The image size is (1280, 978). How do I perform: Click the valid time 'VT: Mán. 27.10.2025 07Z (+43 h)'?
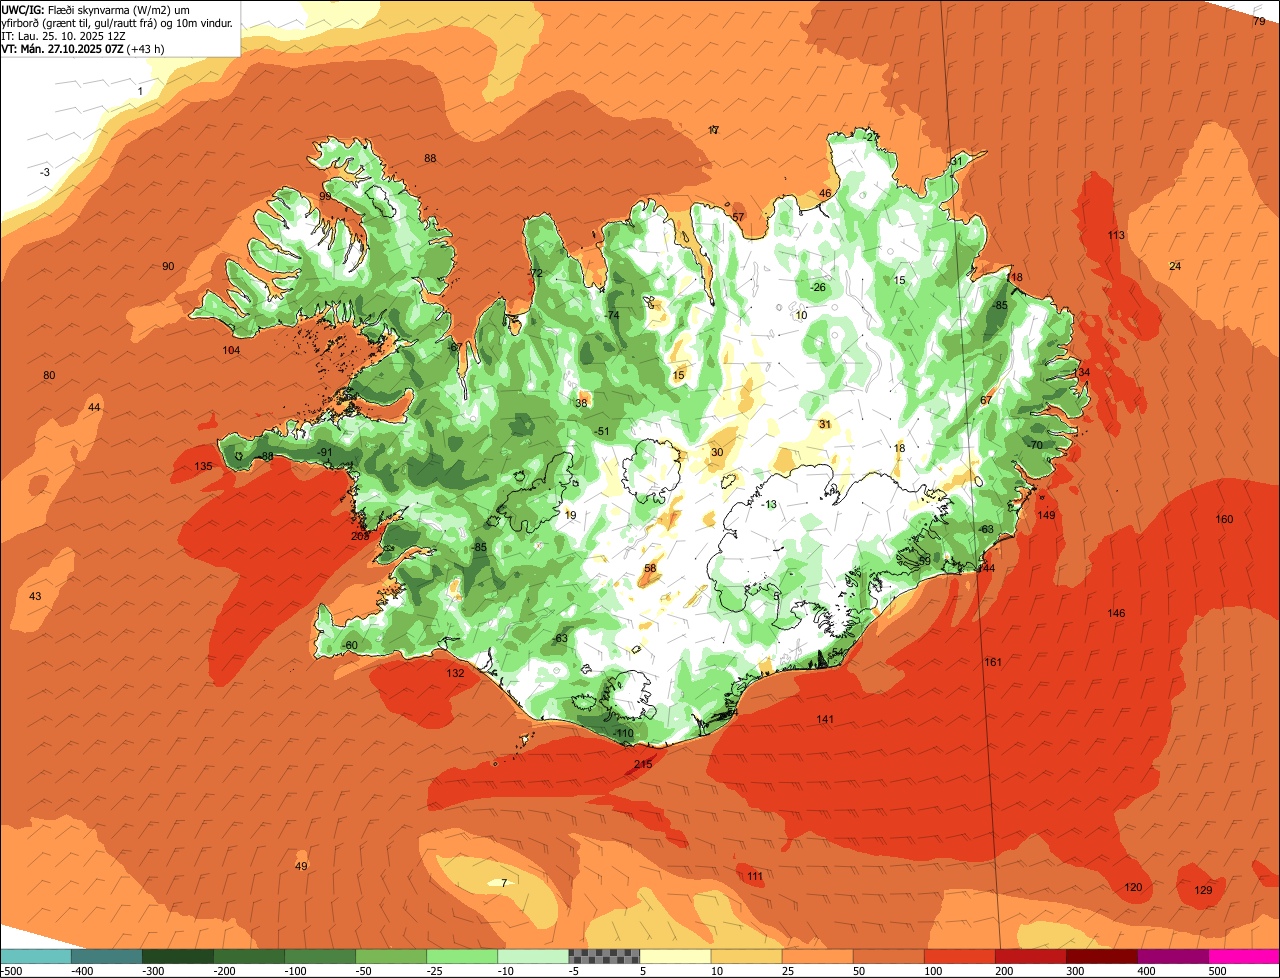tap(83, 48)
